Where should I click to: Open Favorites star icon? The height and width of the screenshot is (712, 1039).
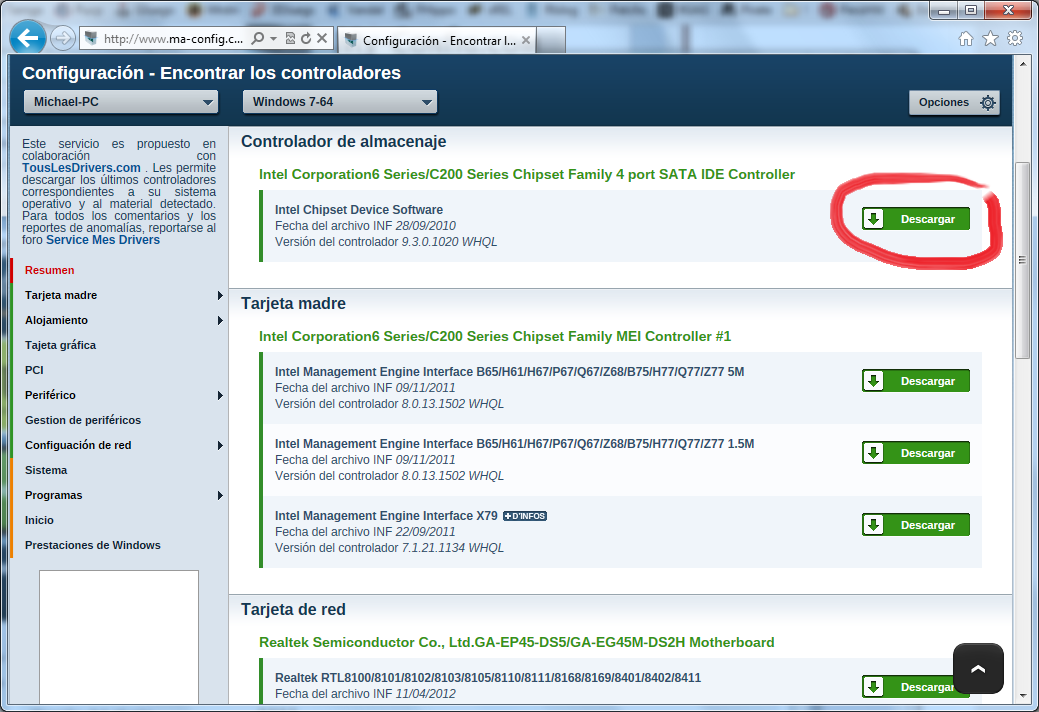click(990, 38)
